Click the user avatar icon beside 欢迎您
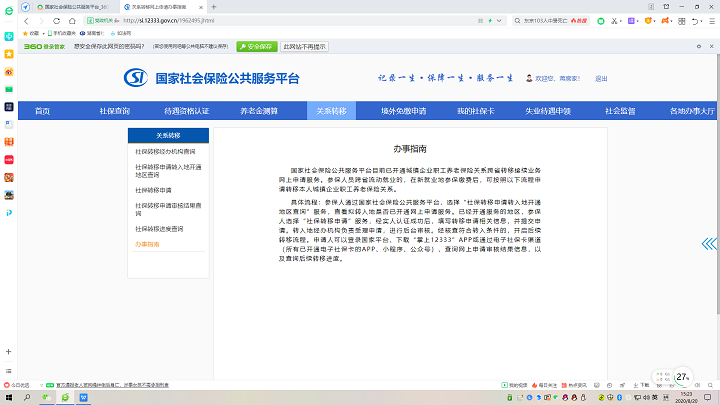Viewport: 720px width, 405px height. 529,78
